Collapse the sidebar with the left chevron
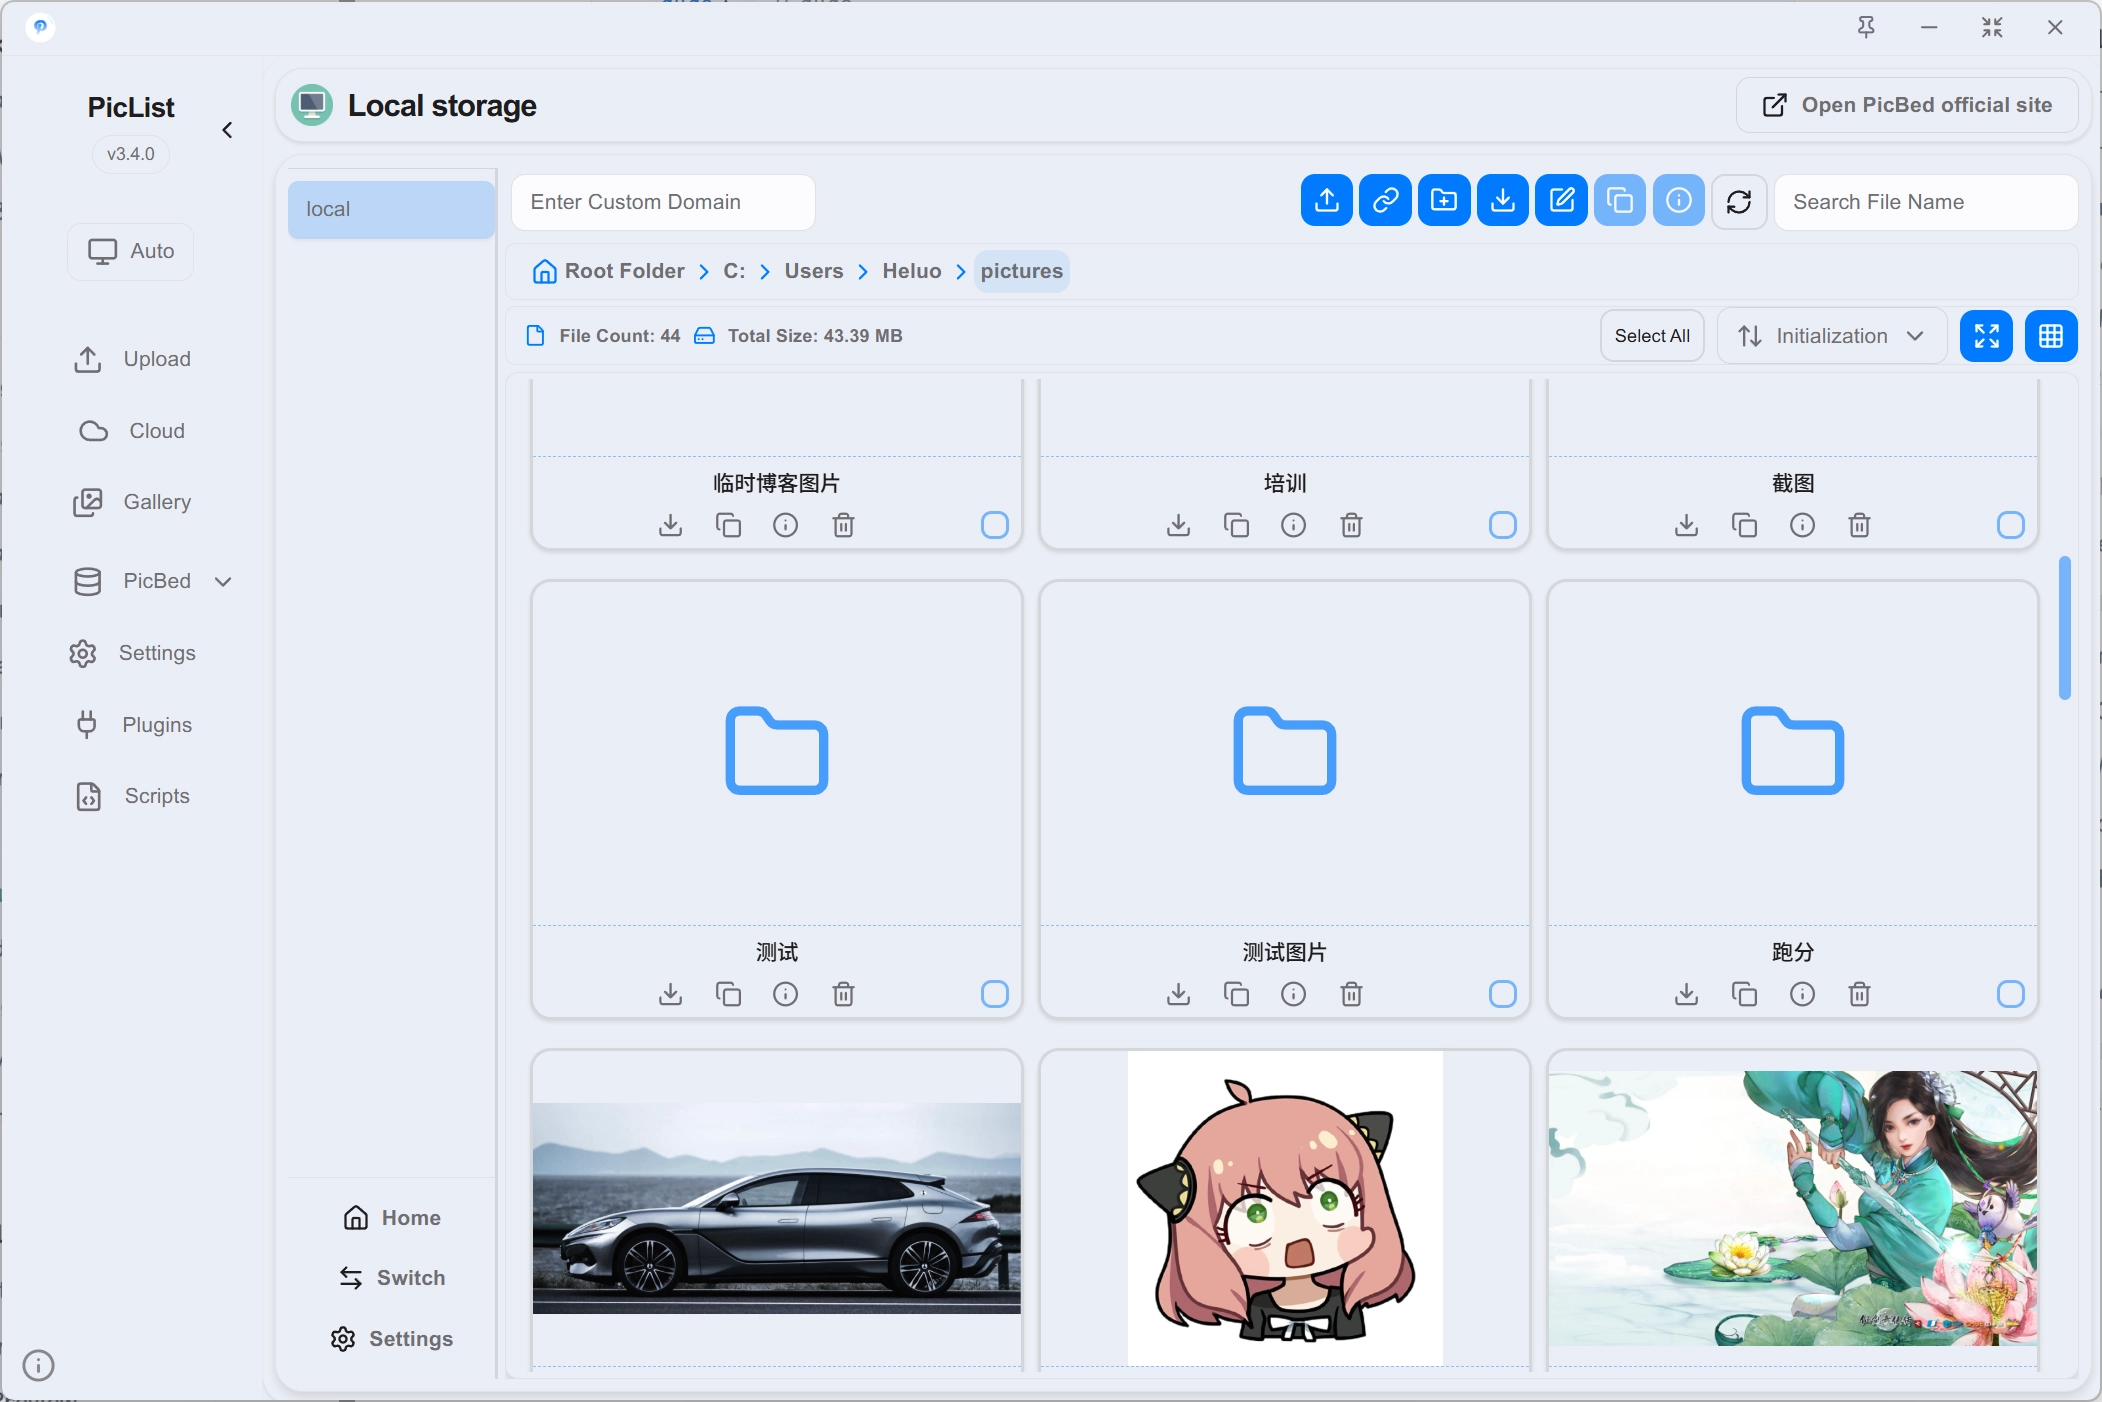The image size is (2102, 1402). click(227, 130)
